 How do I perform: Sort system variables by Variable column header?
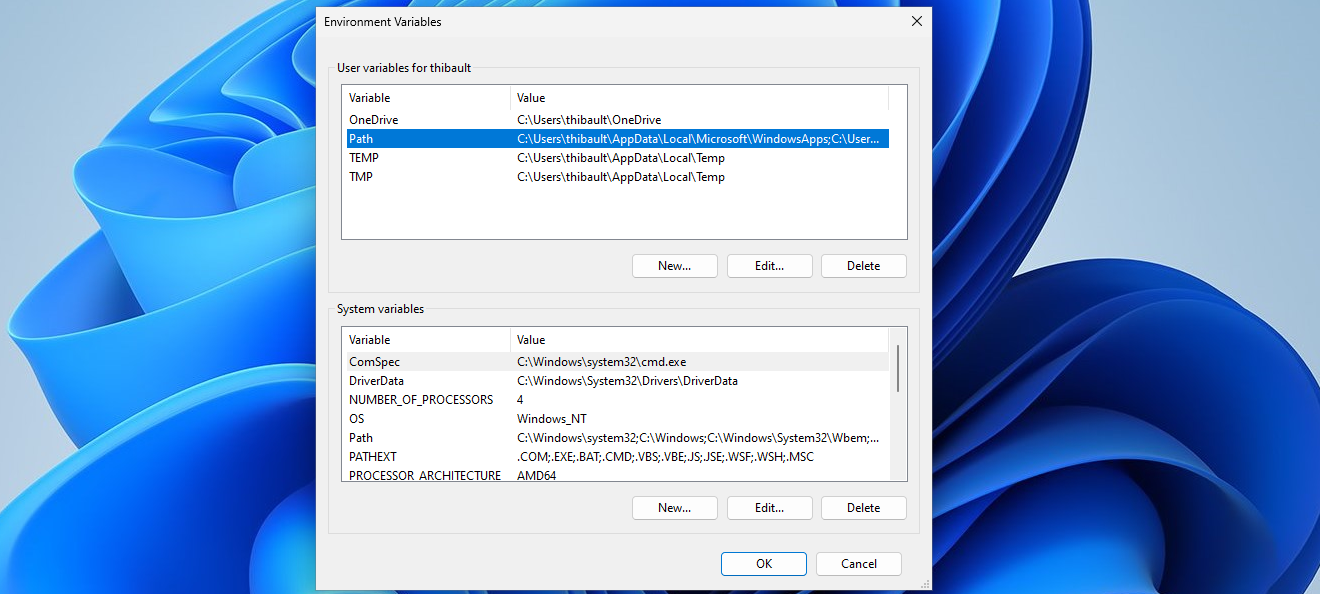427,340
